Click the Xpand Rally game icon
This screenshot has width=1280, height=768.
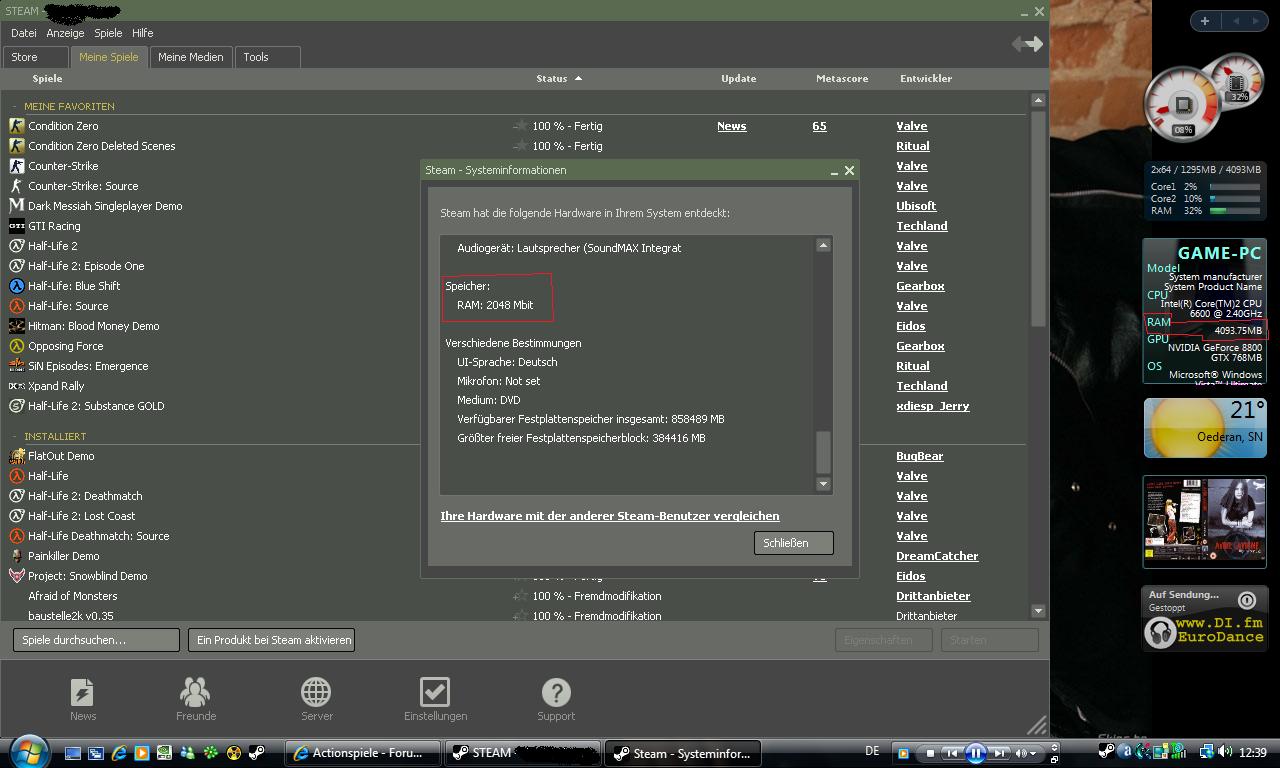click(x=16, y=386)
